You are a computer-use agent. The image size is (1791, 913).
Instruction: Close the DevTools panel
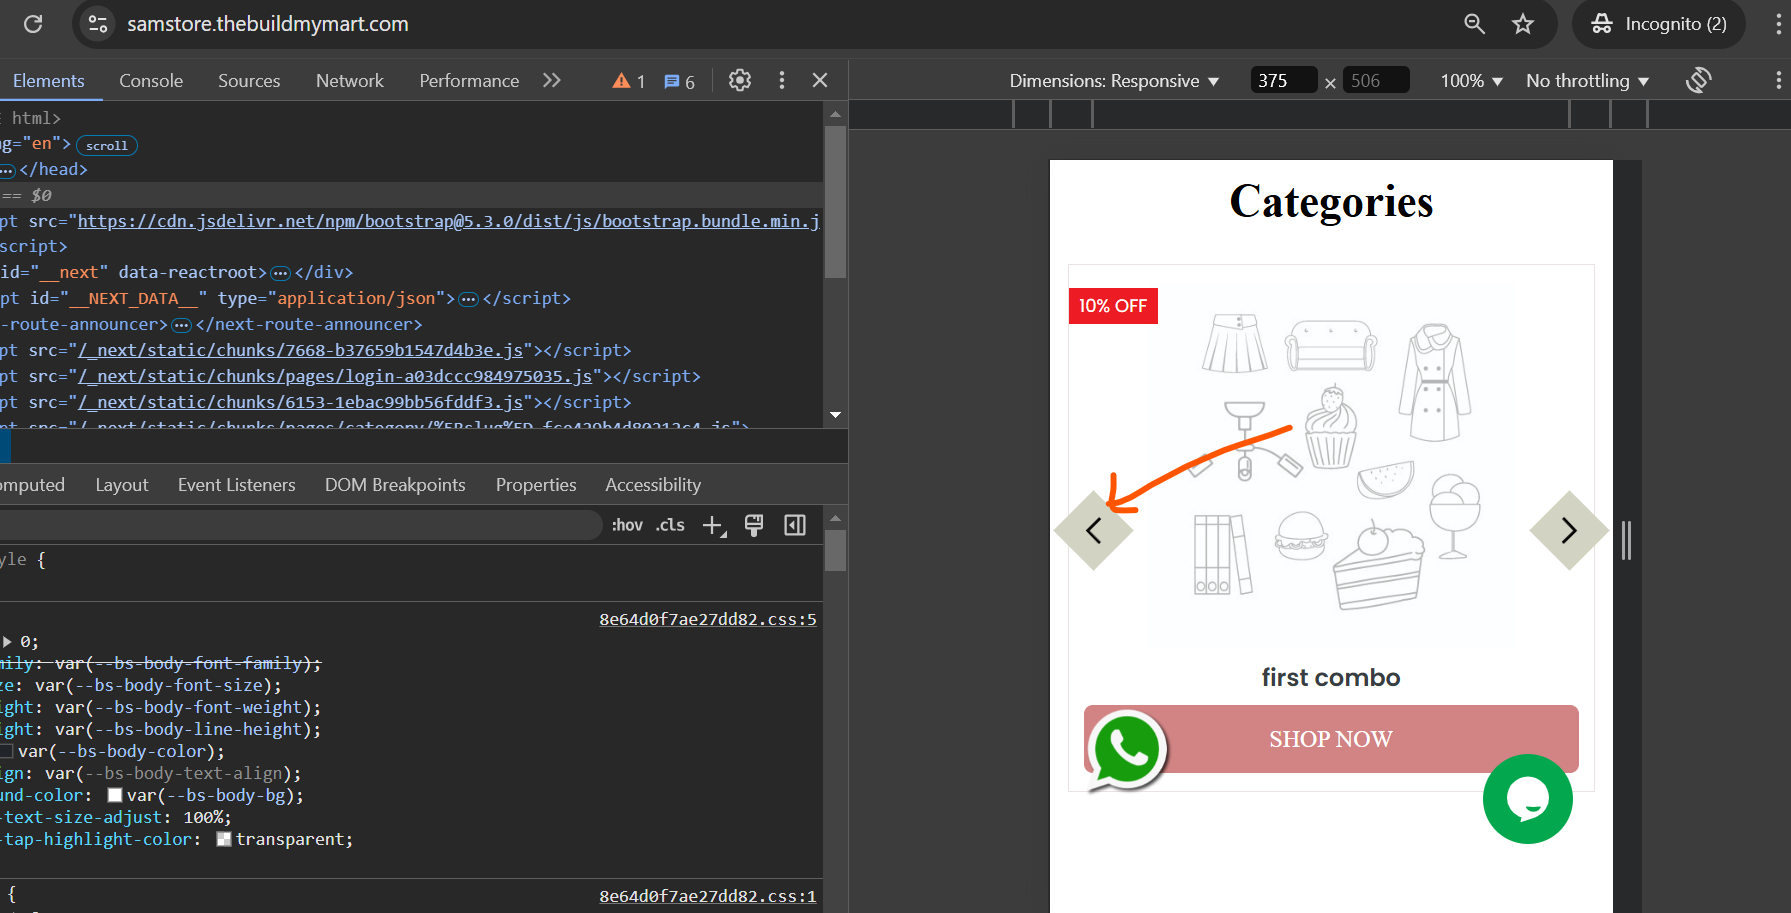820,80
